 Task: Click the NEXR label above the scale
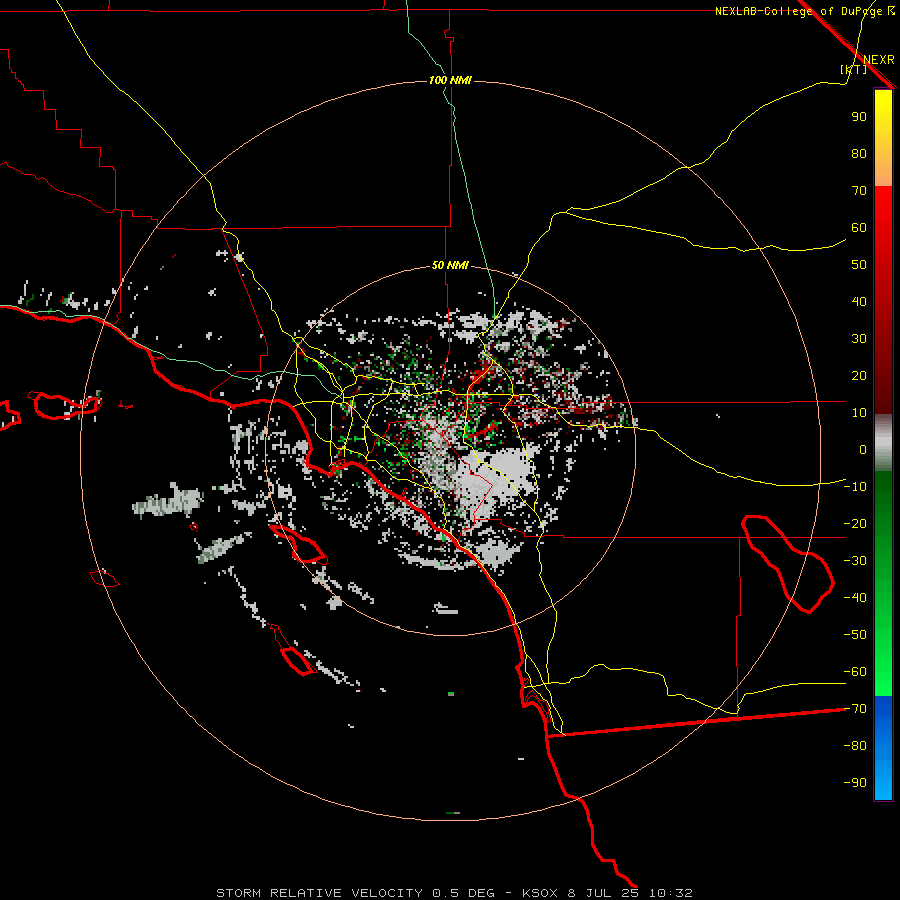878,60
